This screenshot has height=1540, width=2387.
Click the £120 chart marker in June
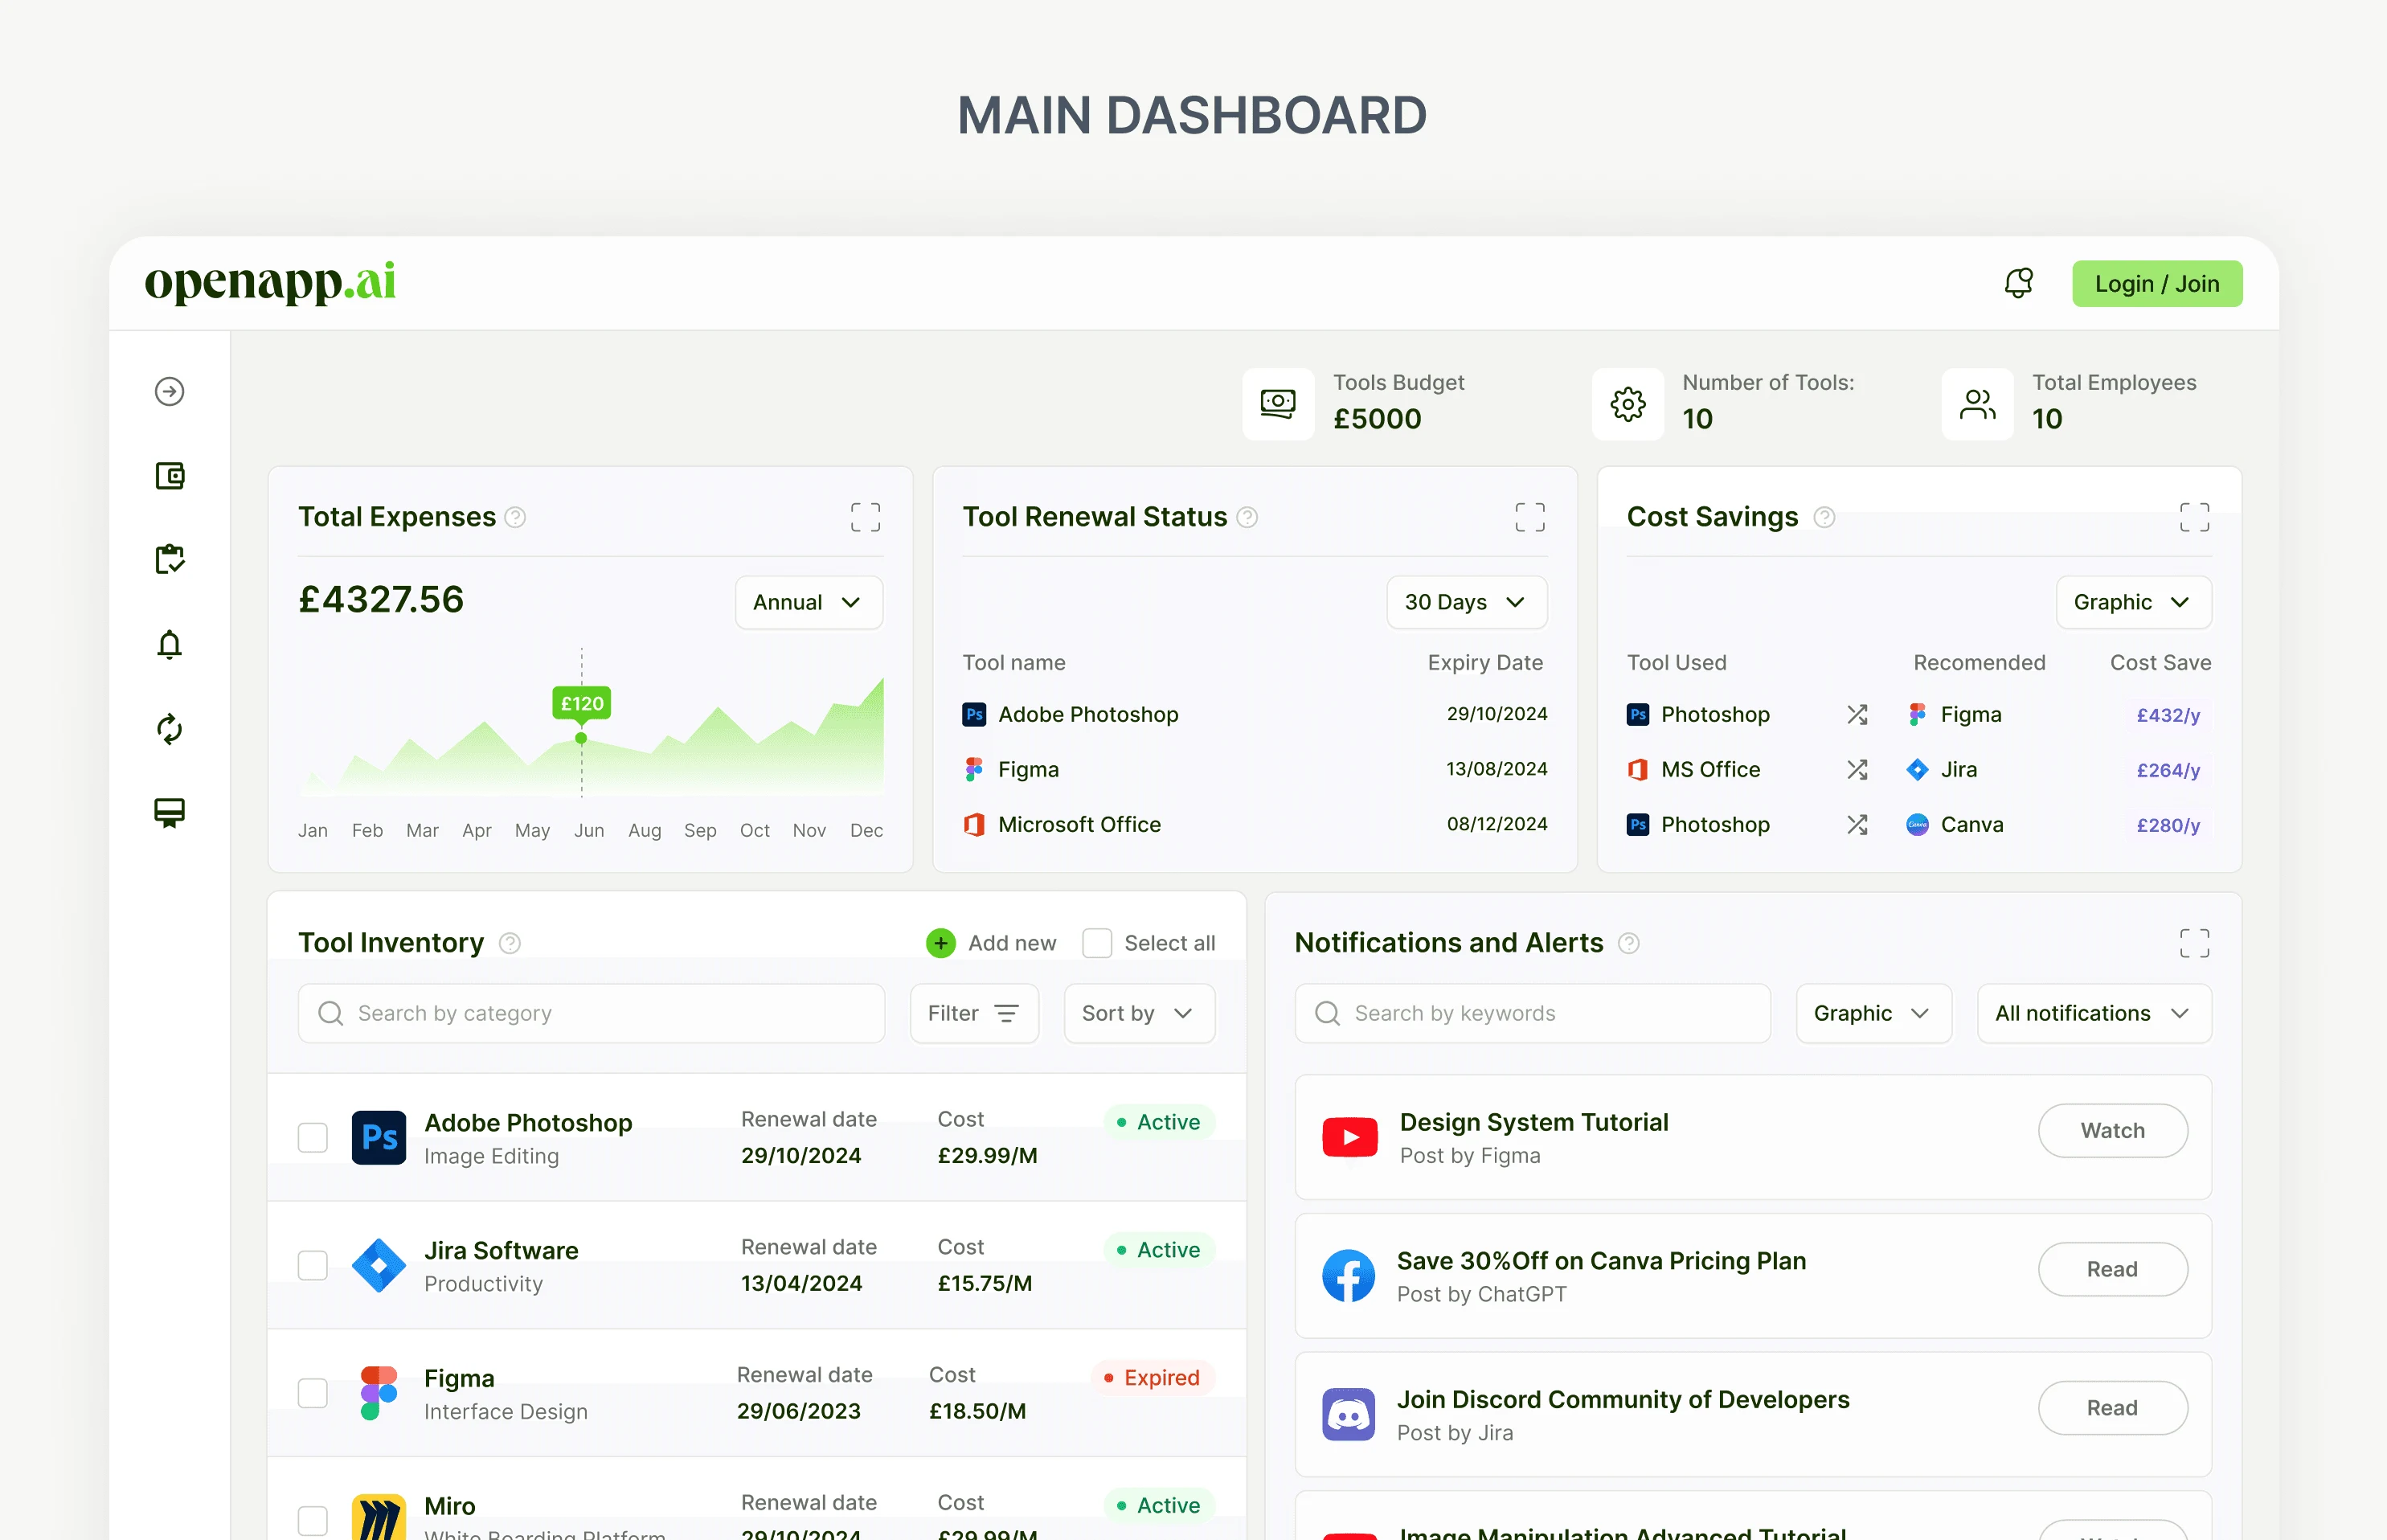(x=581, y=704)
